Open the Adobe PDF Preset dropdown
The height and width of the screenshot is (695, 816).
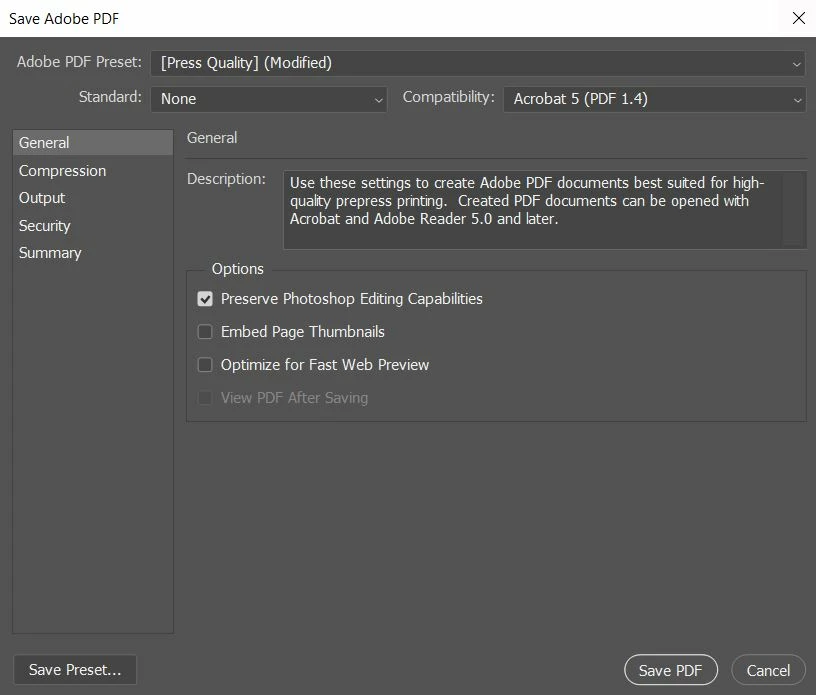pyautogui.click(x=478, y=63)
